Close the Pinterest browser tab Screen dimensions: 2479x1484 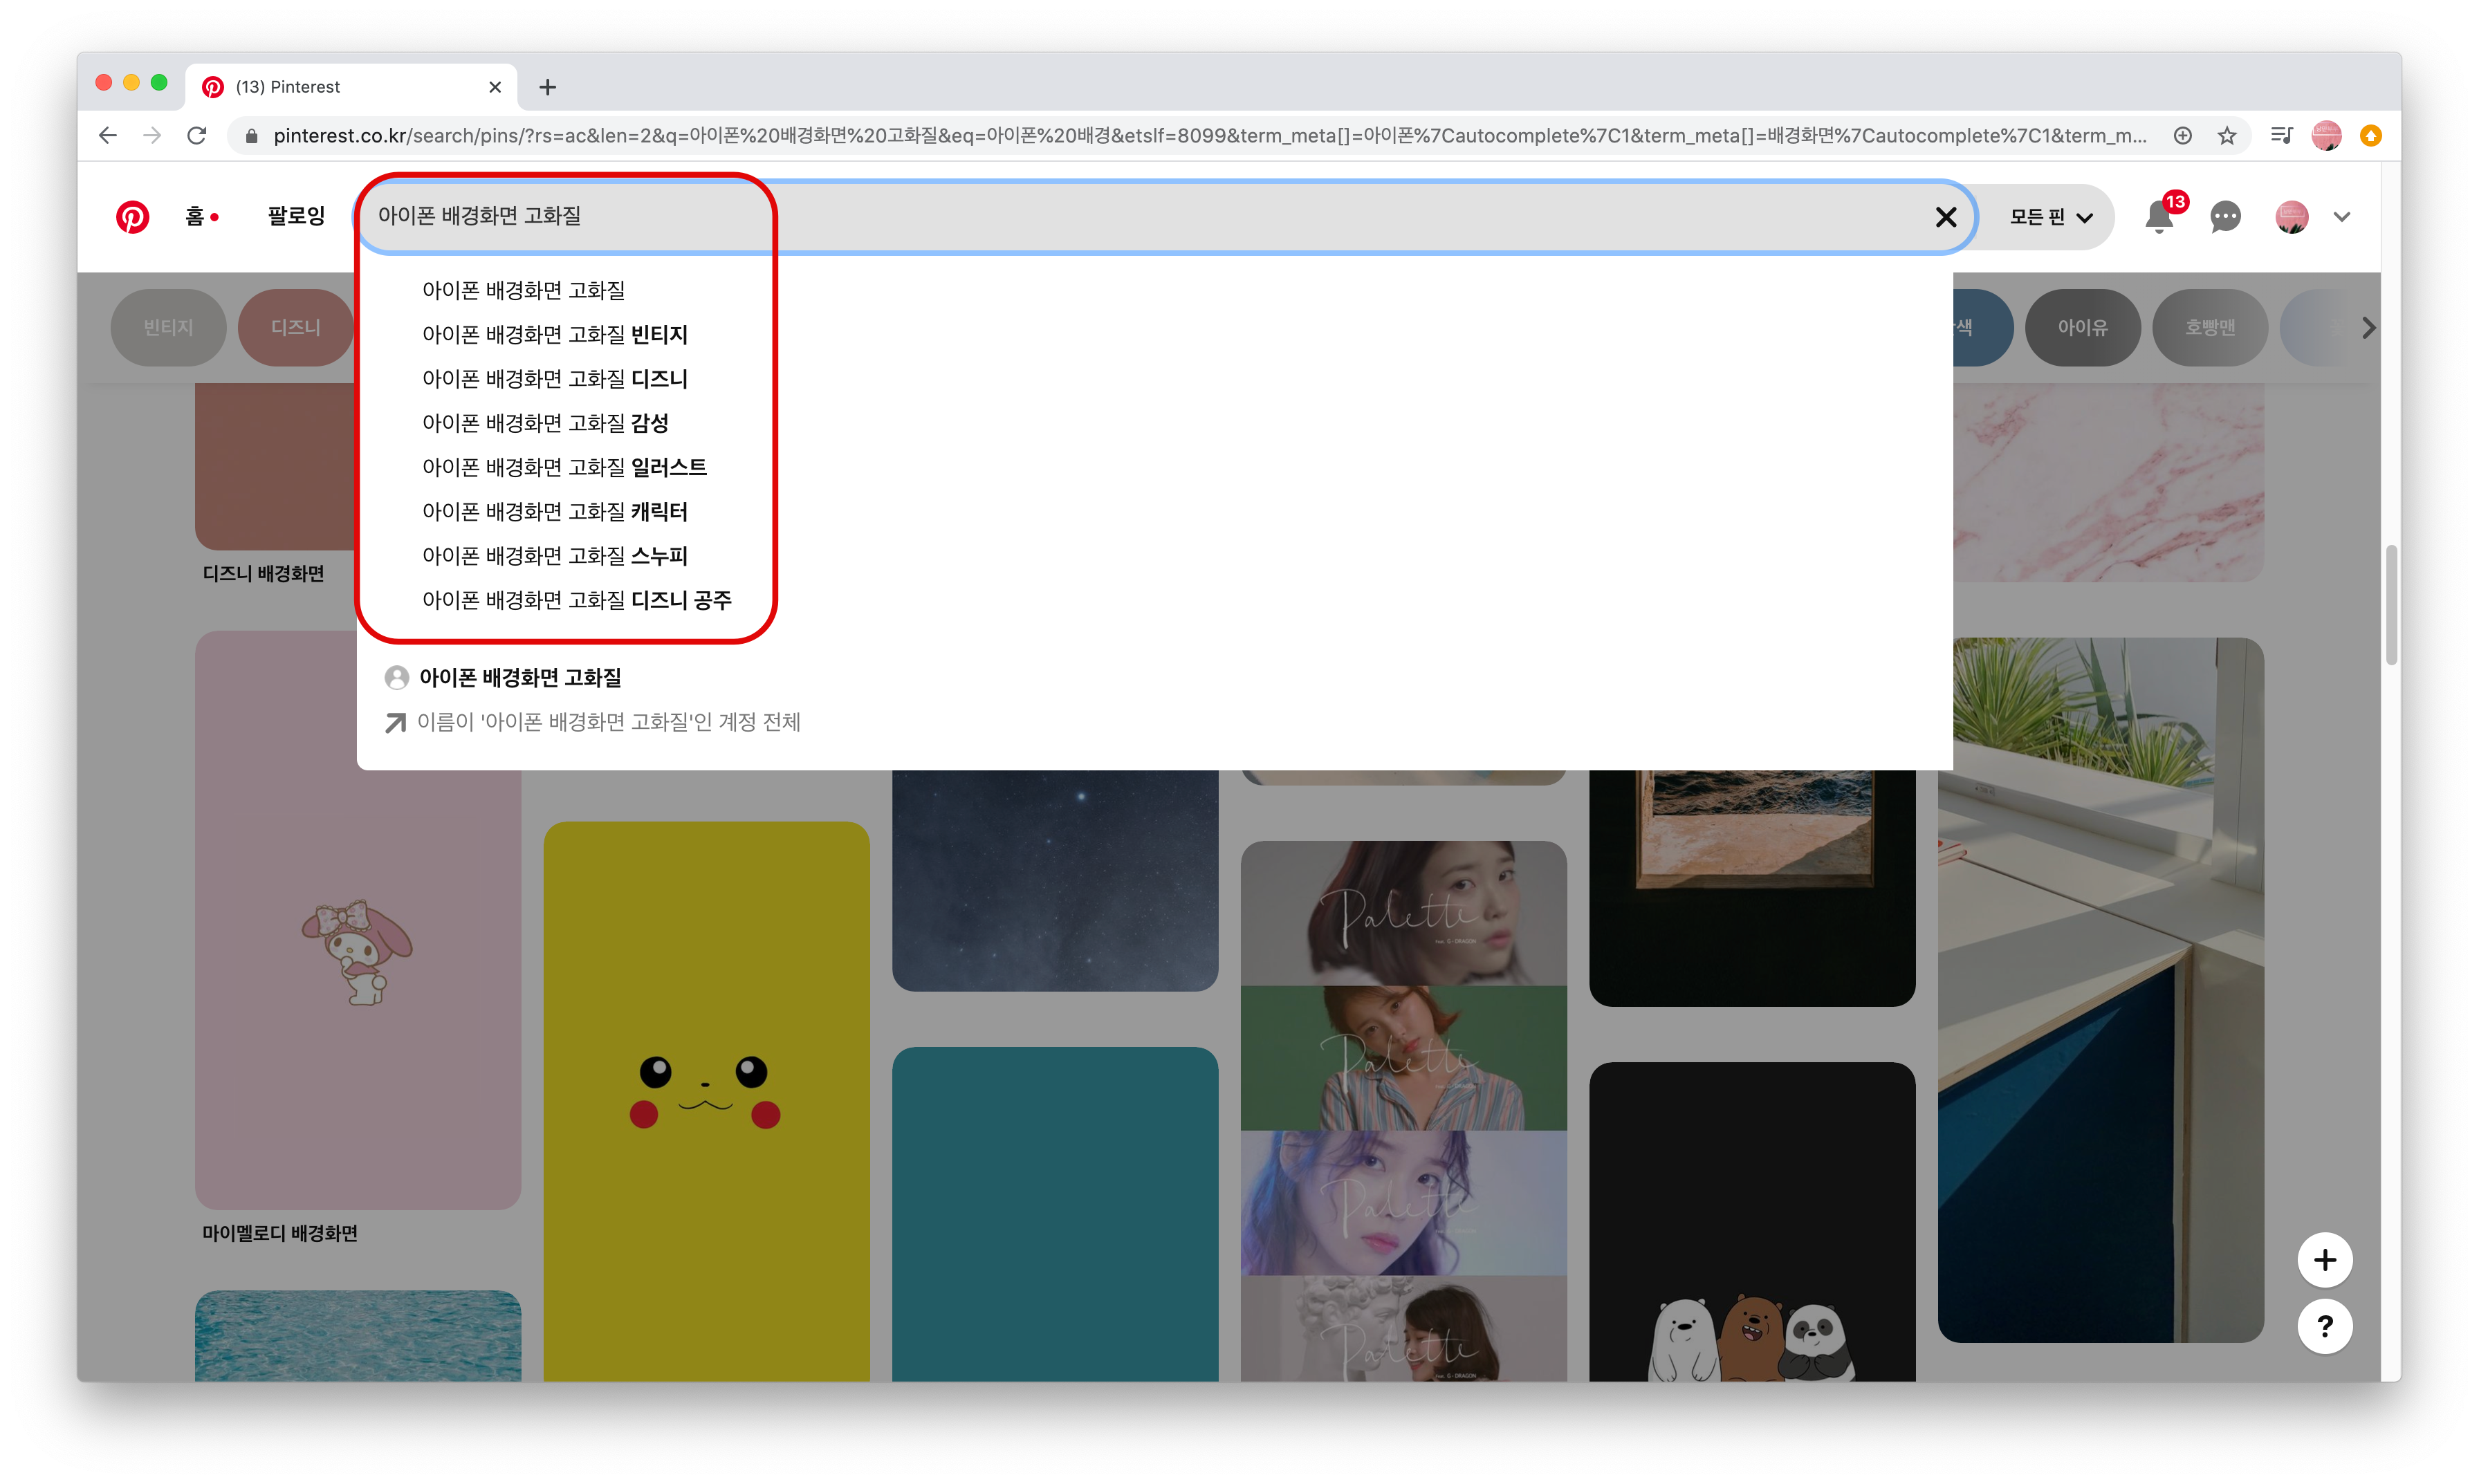[x=495, y=87]
